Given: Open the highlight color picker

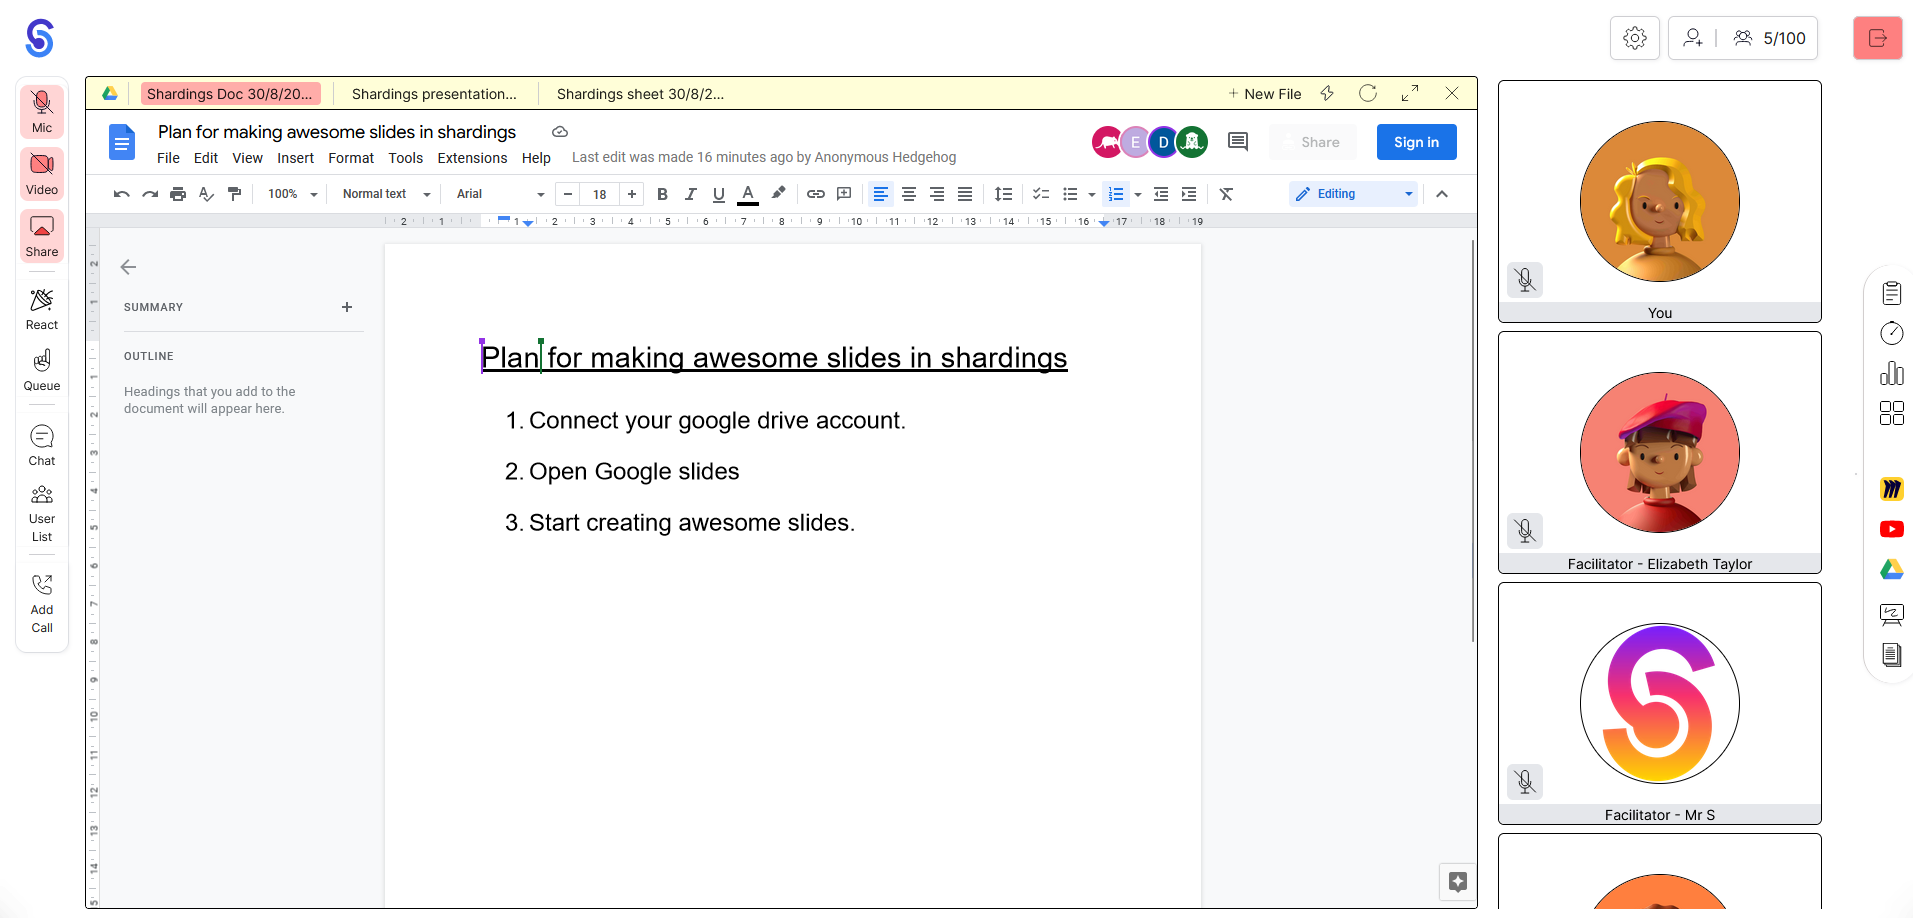Looking at the screenshot, I should tap(778, 194).
